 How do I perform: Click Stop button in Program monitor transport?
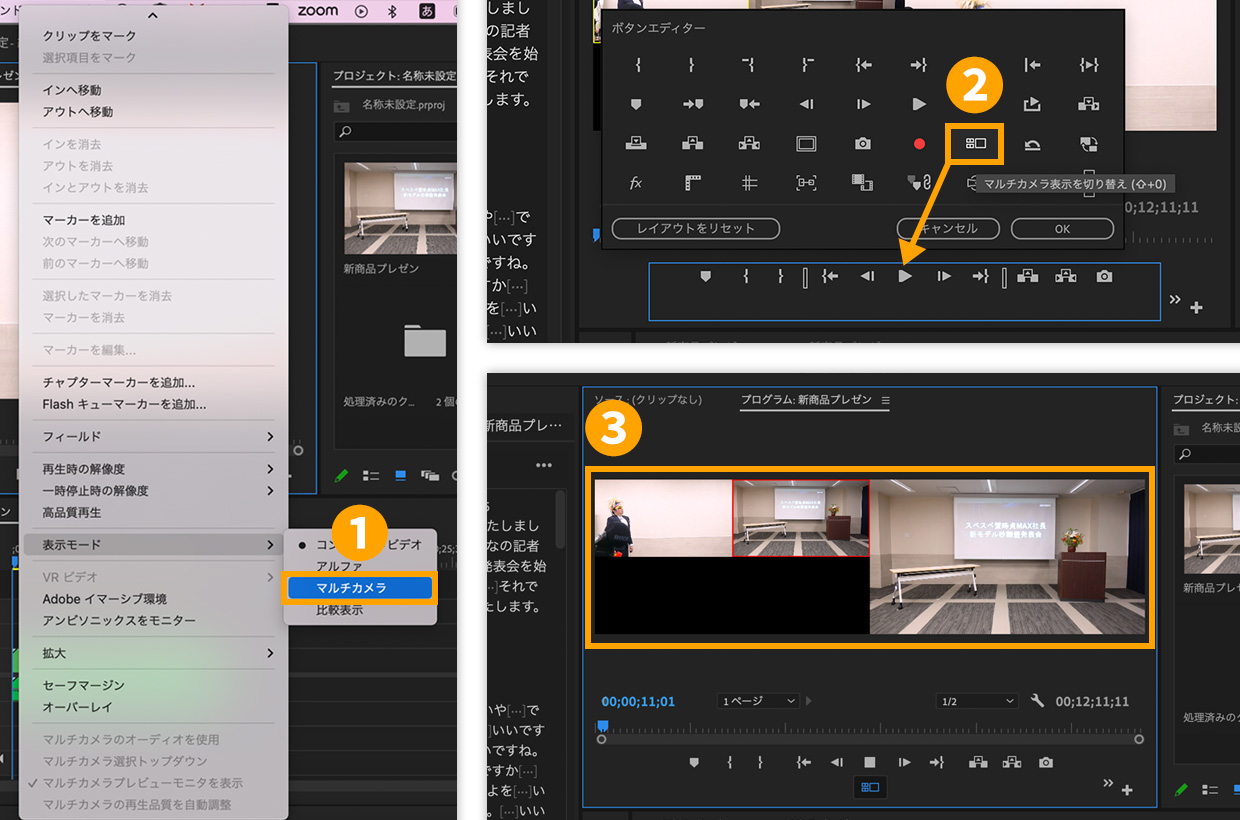(x=869, y=762)
